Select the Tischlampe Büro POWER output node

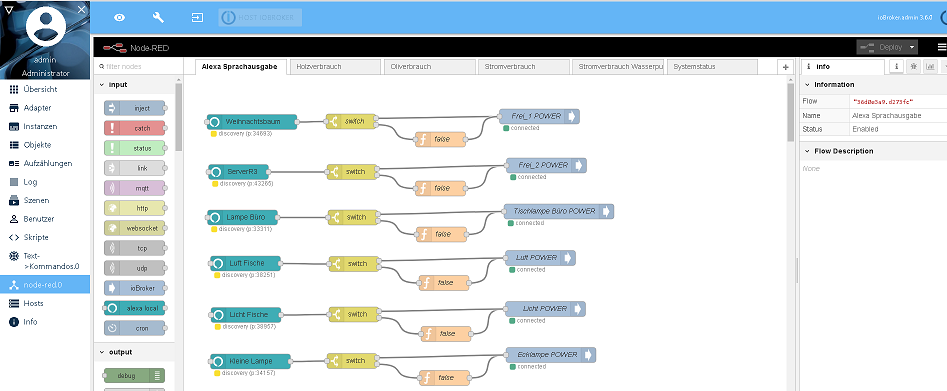click(559, 211)
